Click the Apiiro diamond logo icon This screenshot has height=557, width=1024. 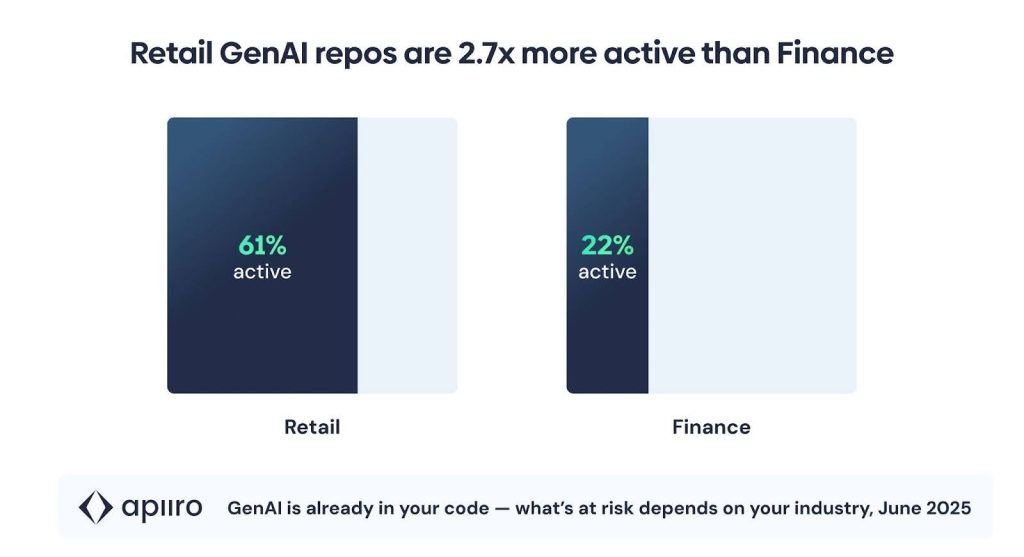(97, 508)
